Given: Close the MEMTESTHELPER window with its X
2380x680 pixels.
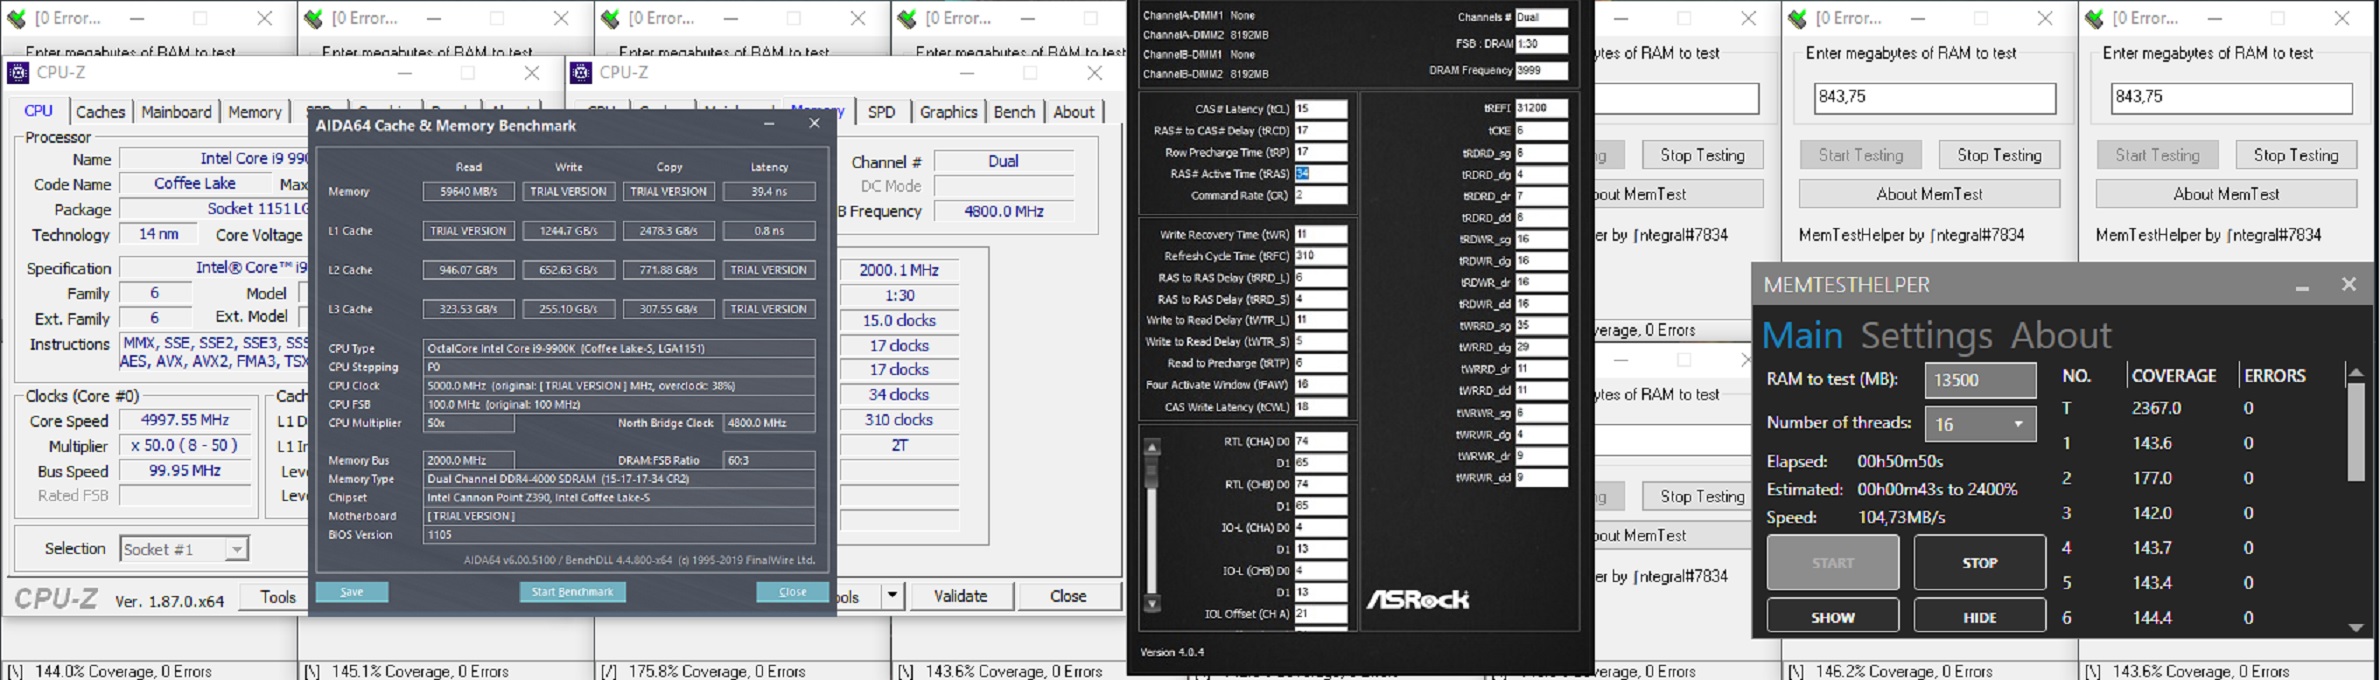Looking at the screenshot, I should 2349,285.
